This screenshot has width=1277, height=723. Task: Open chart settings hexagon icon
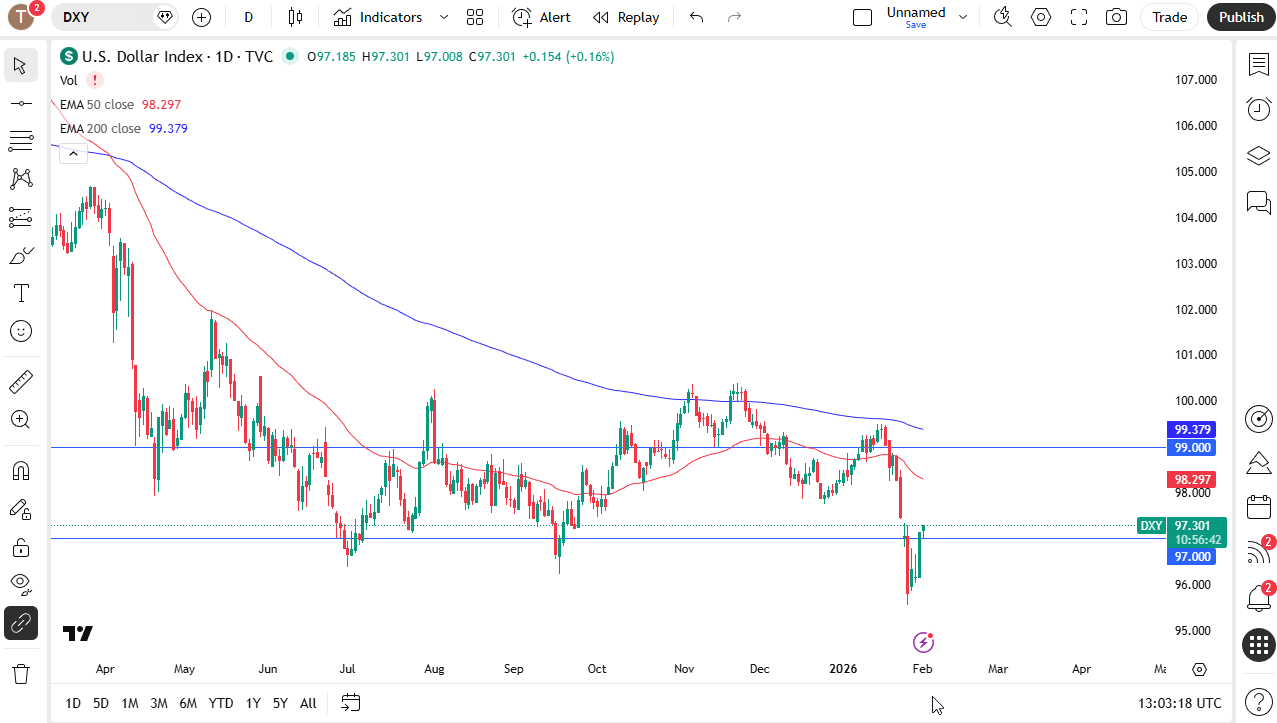(x=1041, y=17)
